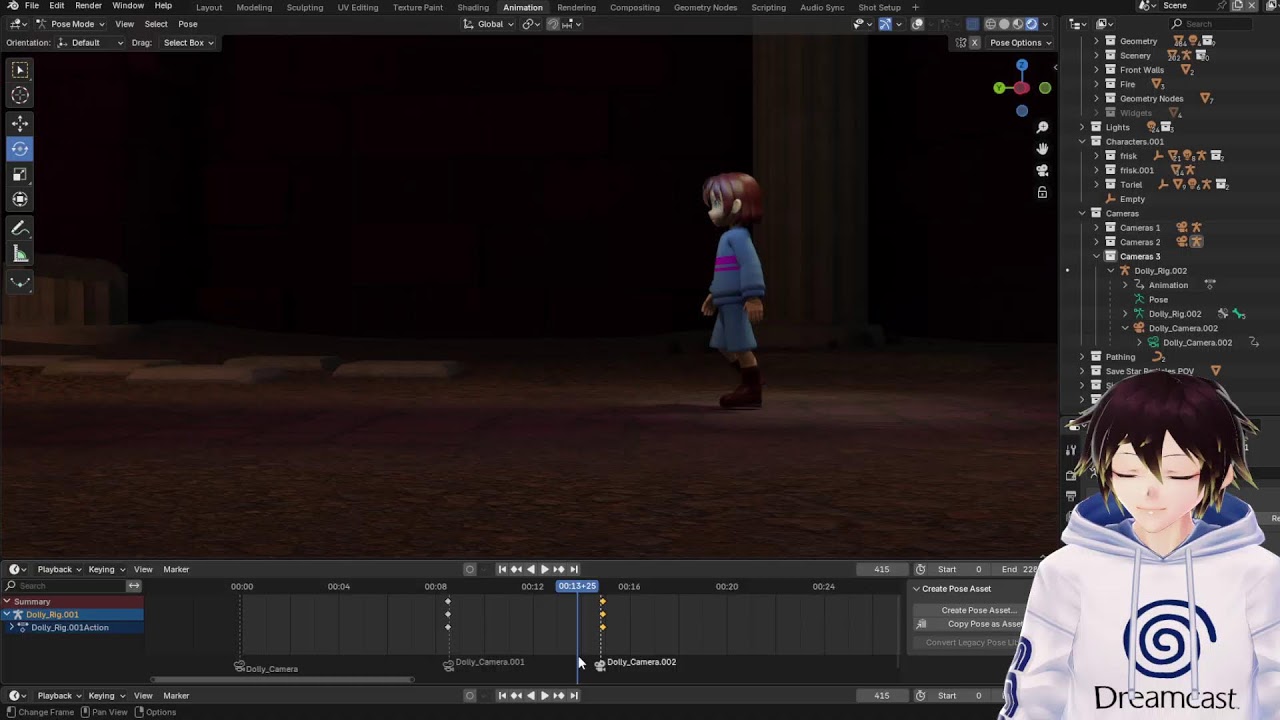1280x720 pixels.
Task: Select solid viewport shading mode
Action: [x=1004, y=24]
